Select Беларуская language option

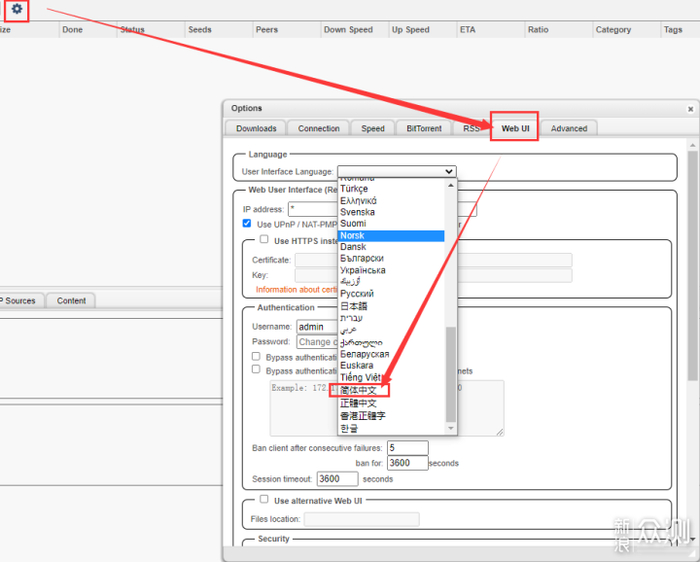click(x=392, y=354)
